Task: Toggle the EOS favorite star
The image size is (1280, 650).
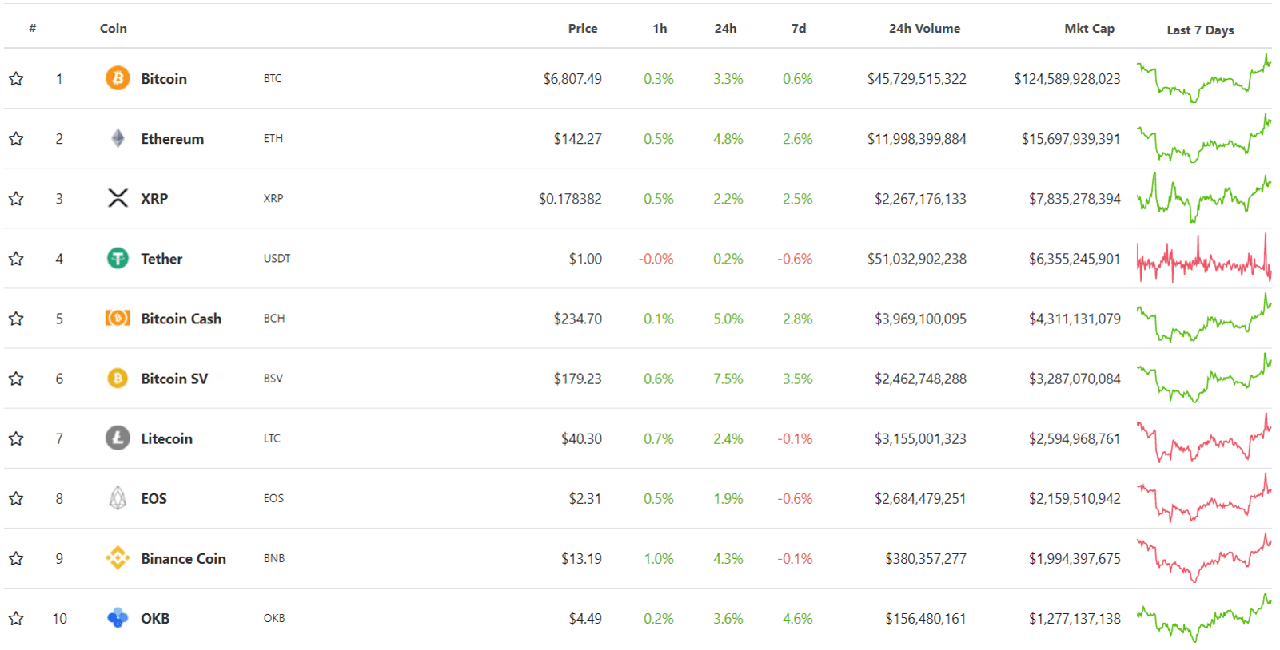Action: (x=16, y=499)
